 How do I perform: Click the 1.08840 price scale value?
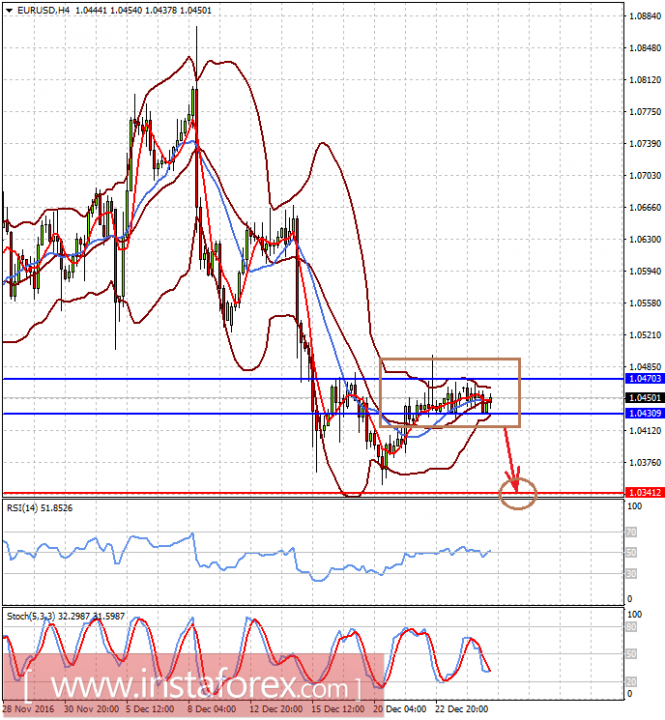tap(645, 16)
